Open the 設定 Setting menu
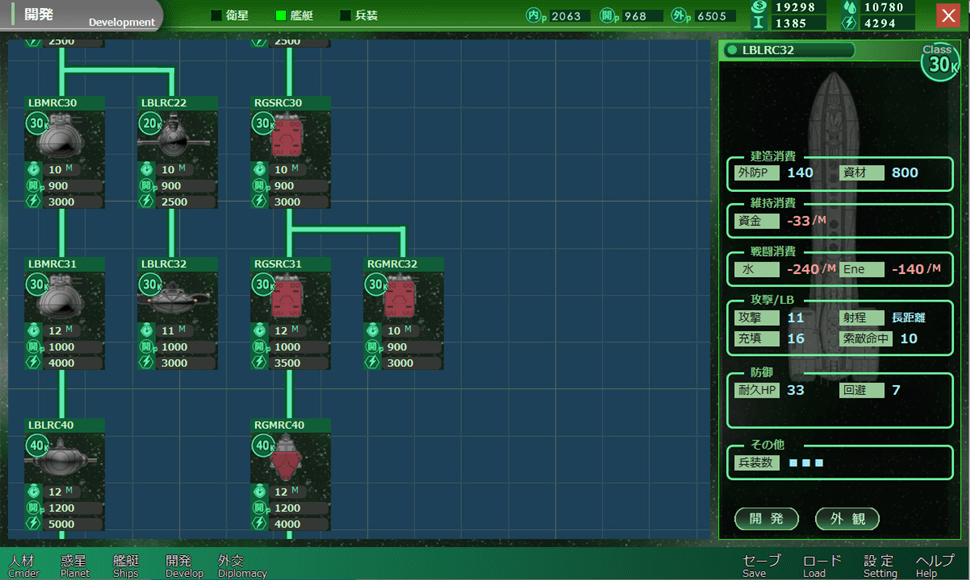970x580 pixels. [x=880, y=565]
